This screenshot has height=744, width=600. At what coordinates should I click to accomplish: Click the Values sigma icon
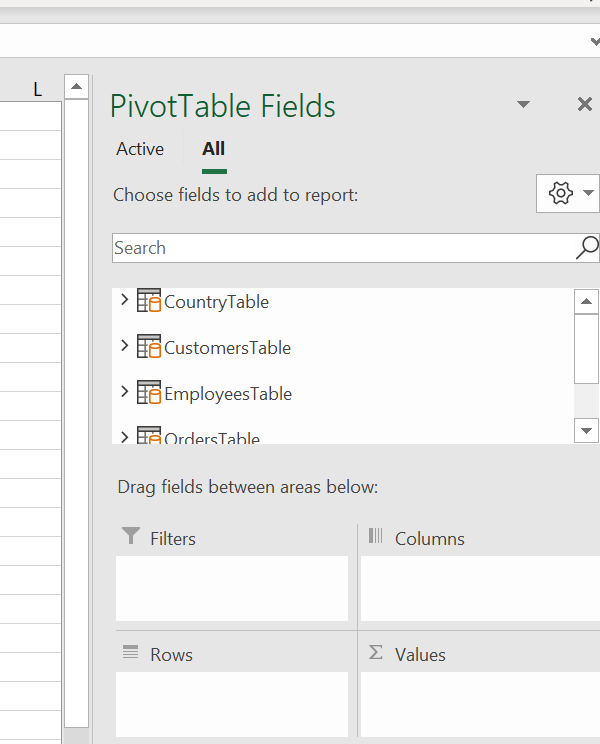(376, 653)
